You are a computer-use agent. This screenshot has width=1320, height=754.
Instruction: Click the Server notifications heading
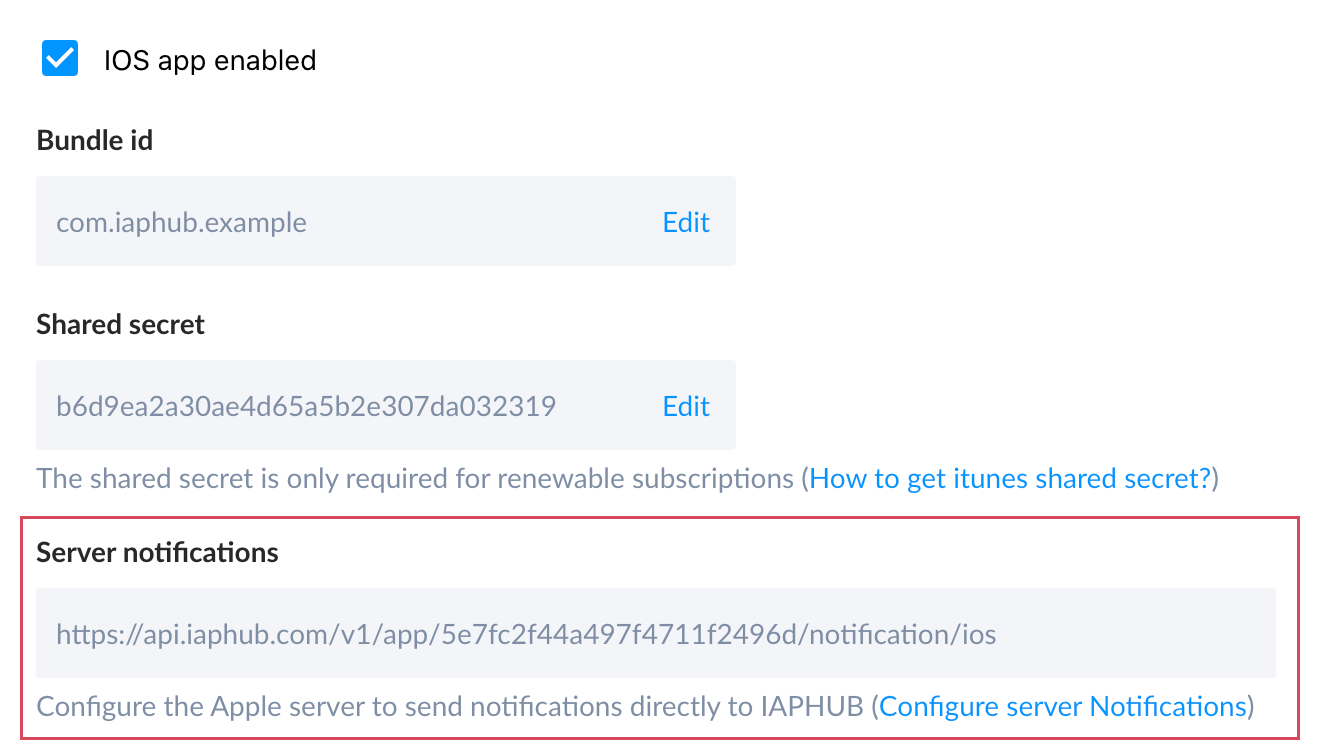click(157, 553)
